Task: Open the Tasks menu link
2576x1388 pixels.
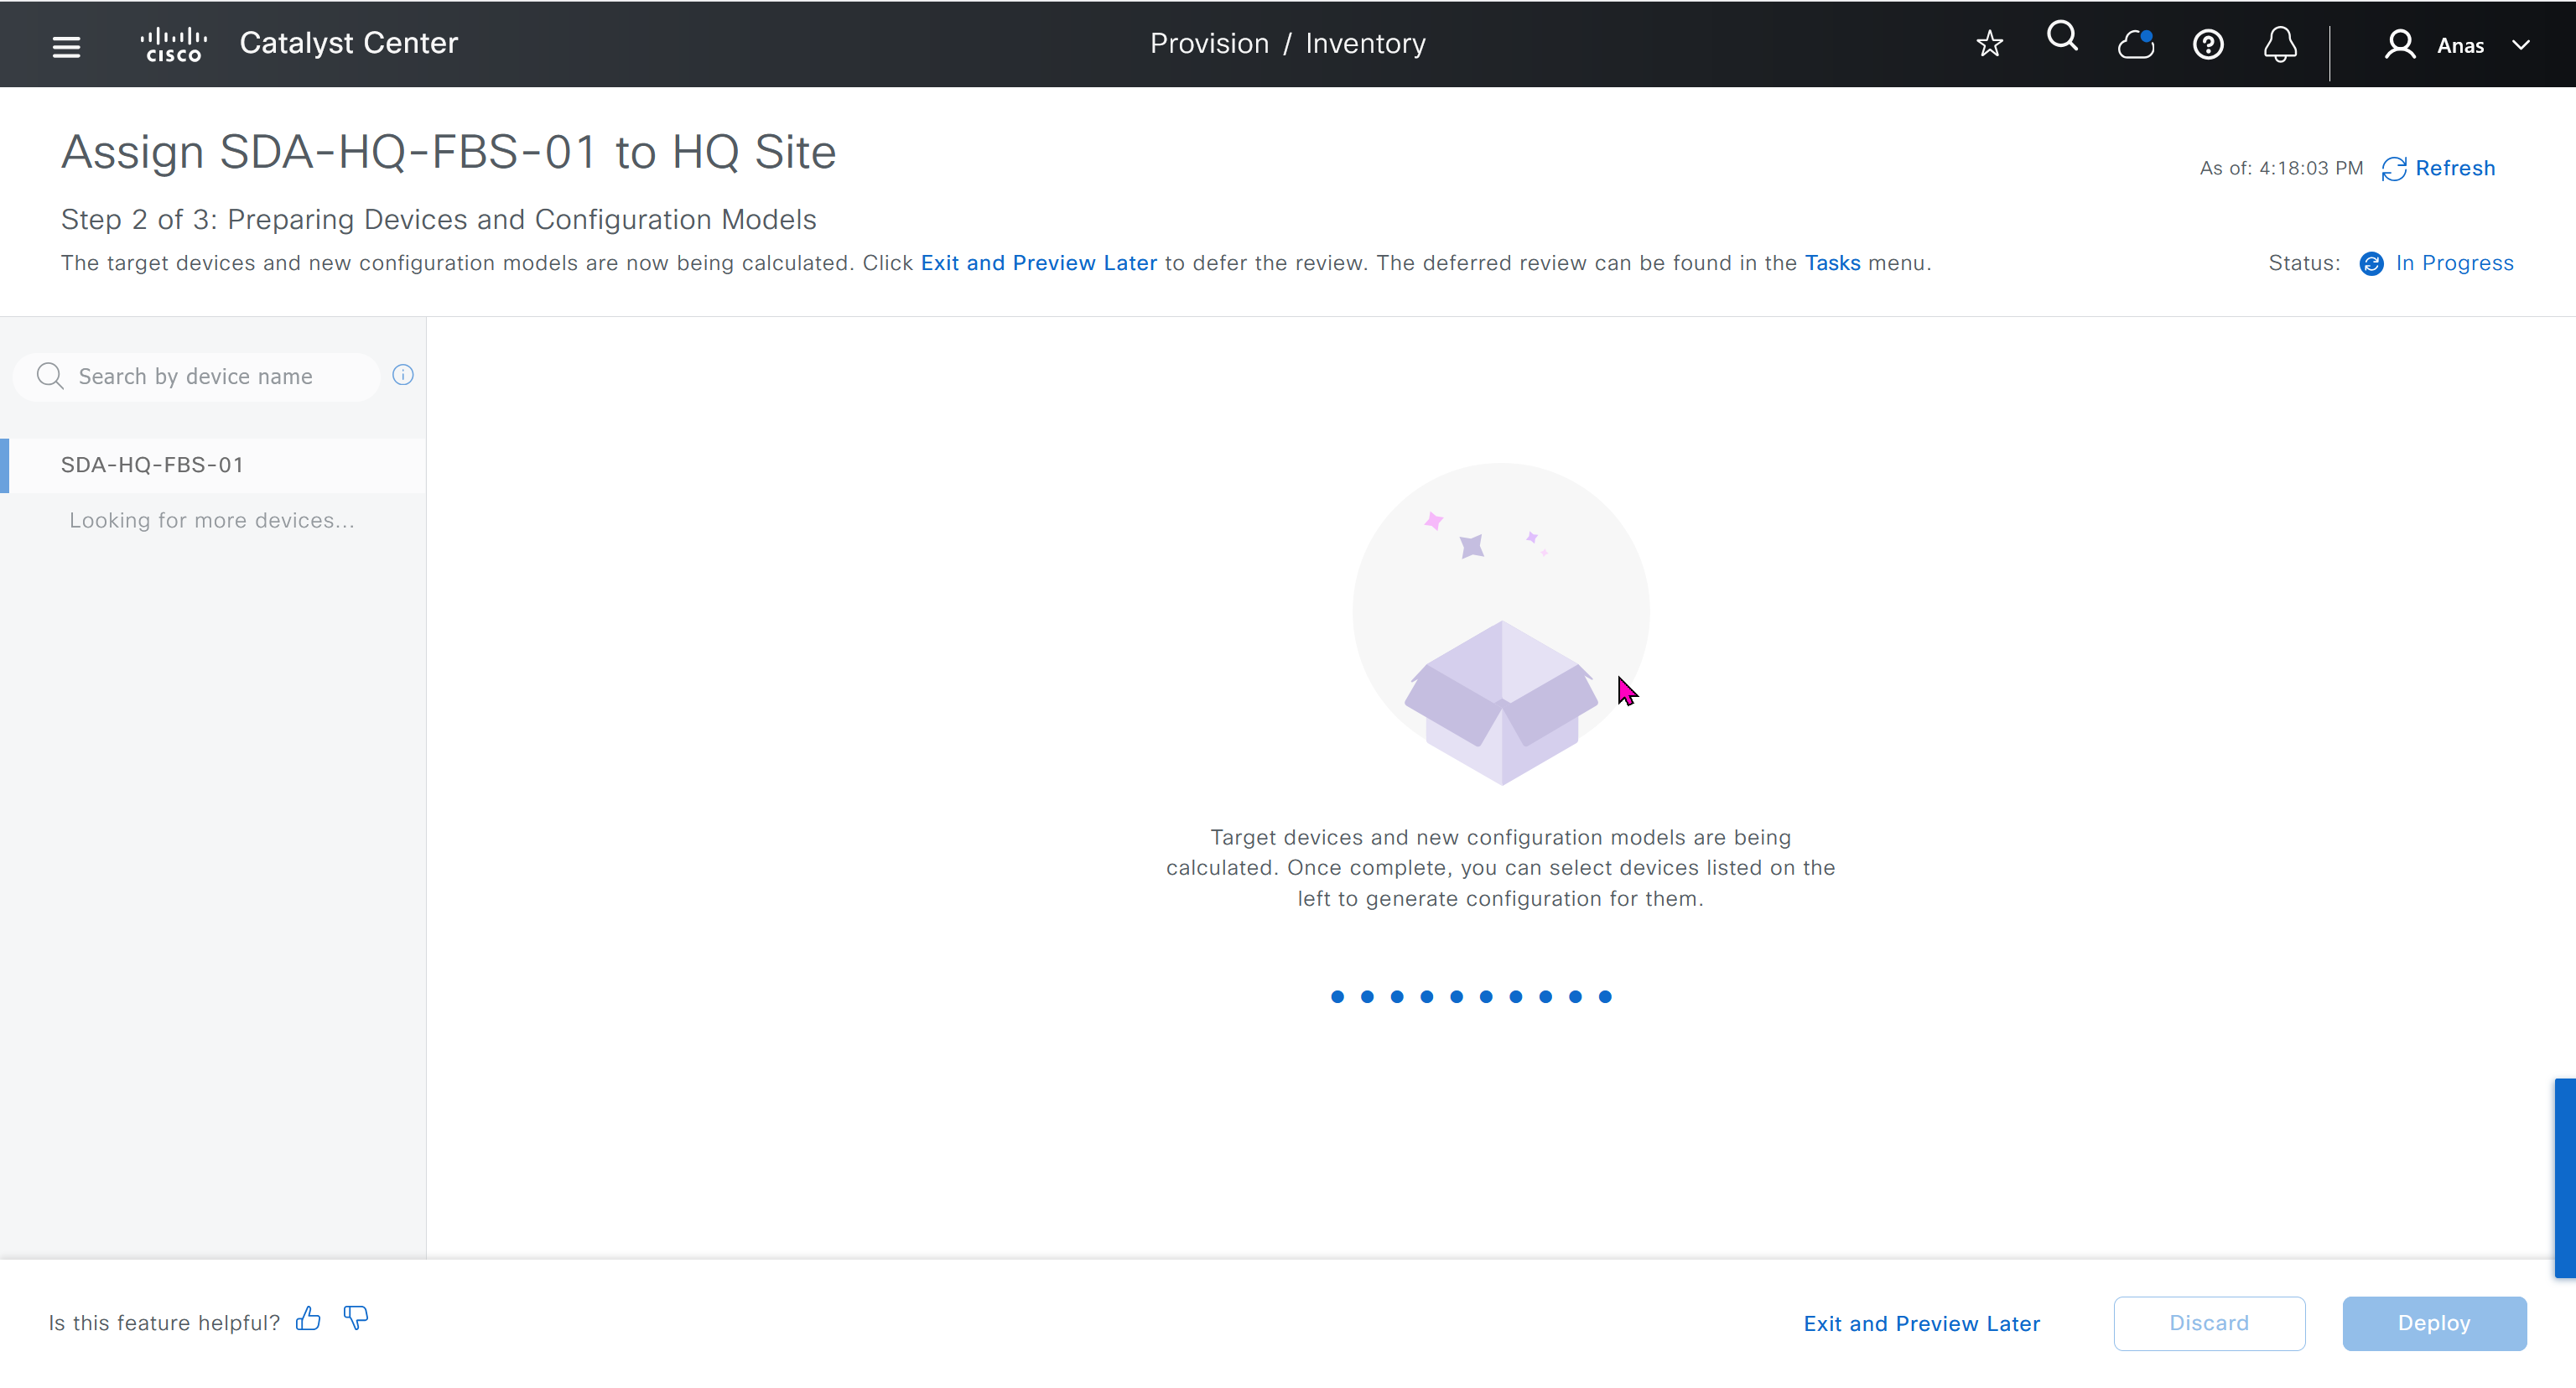Action: (1832, 263)
